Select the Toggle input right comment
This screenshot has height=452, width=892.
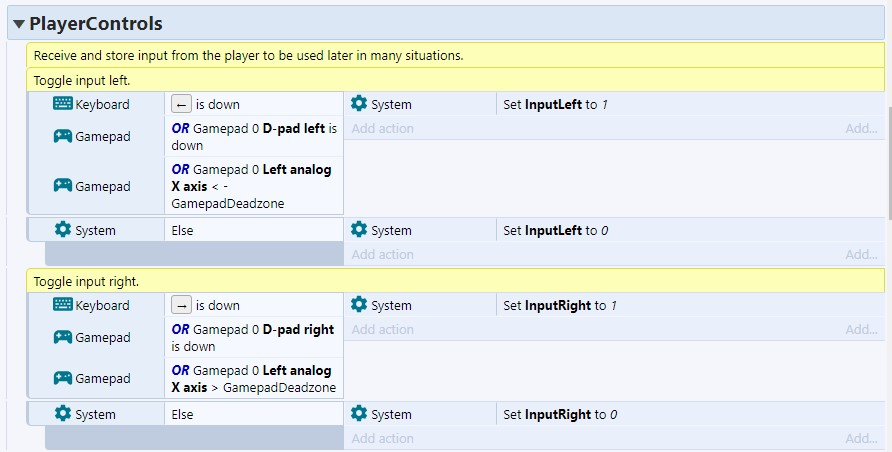[x=455, y=281]
